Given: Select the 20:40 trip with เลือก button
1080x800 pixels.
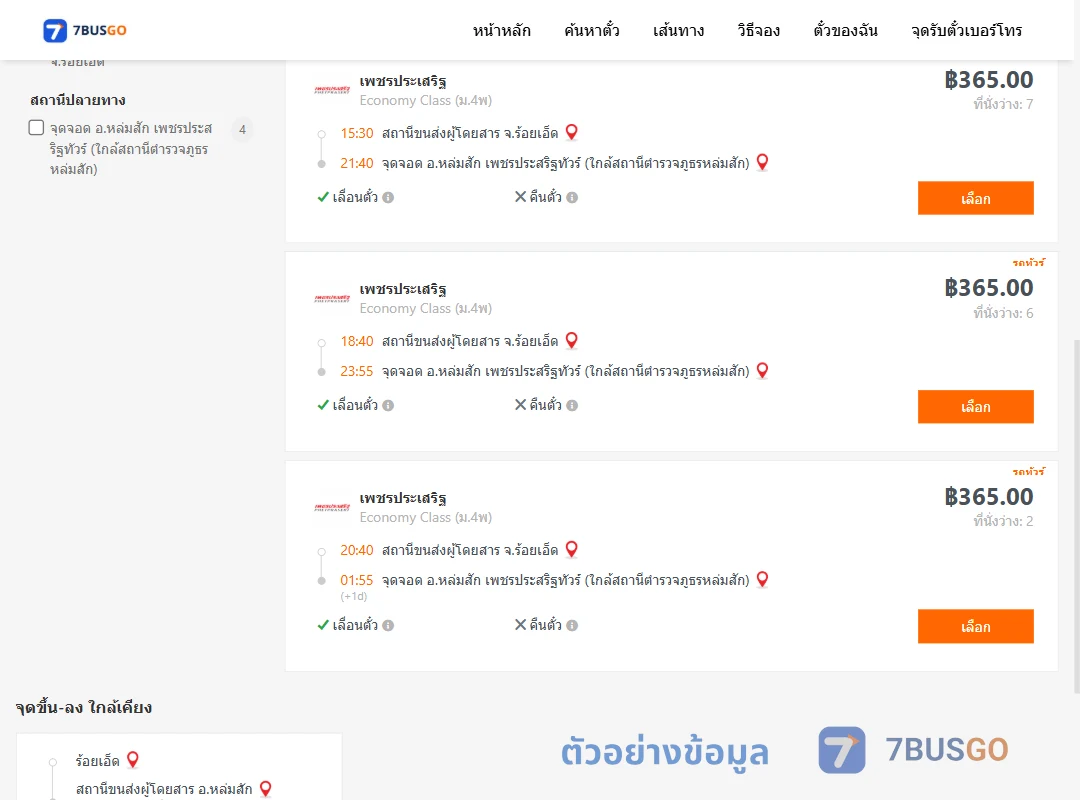Looking at the screenshot, I should pyautogui.click(x=975, y=626).
